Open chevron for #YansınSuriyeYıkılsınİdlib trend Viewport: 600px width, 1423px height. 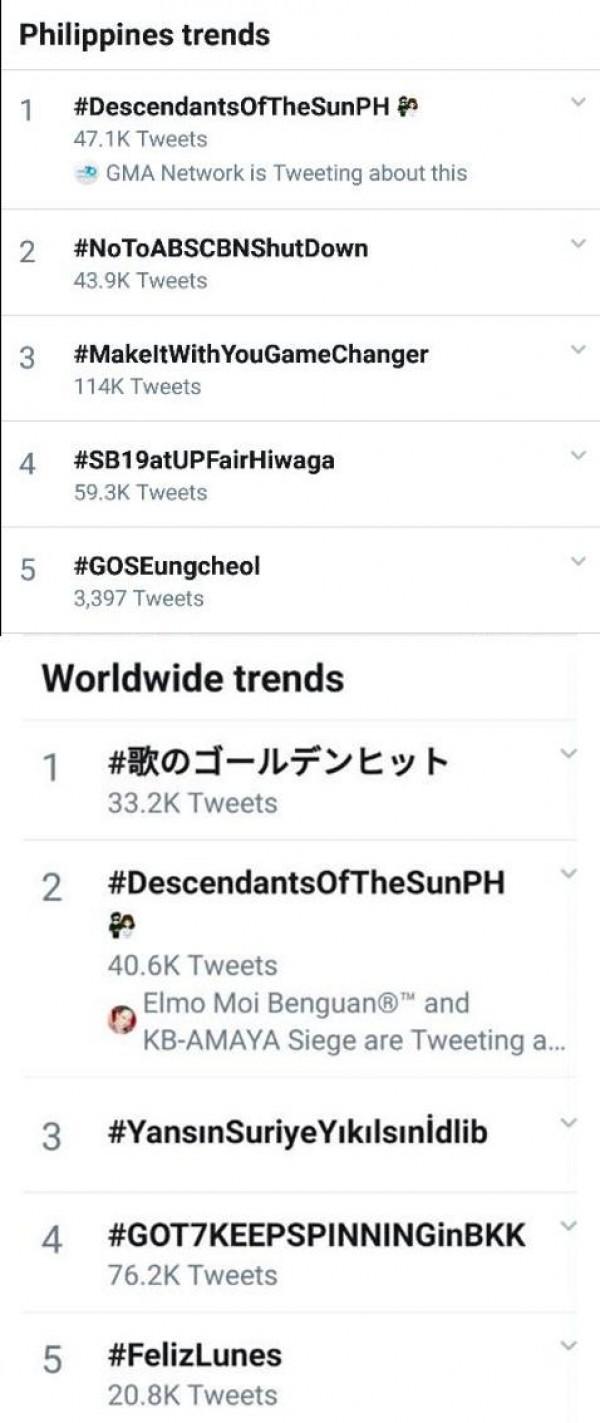568,1123
